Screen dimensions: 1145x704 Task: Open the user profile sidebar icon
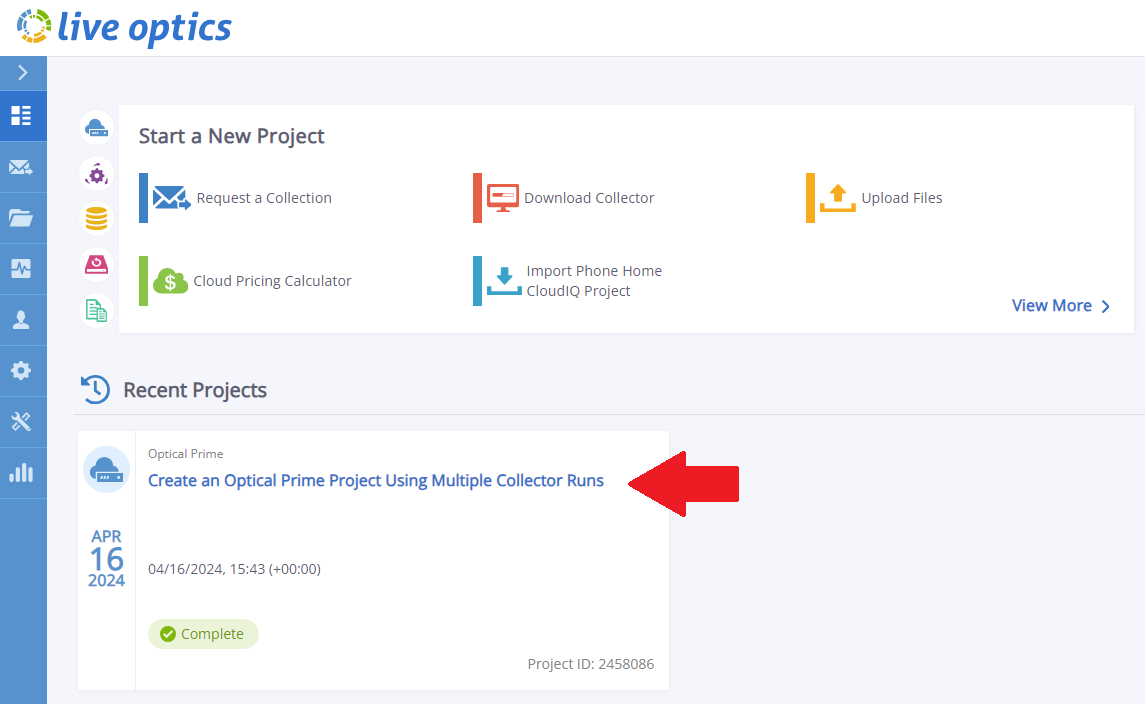point(22,320)
